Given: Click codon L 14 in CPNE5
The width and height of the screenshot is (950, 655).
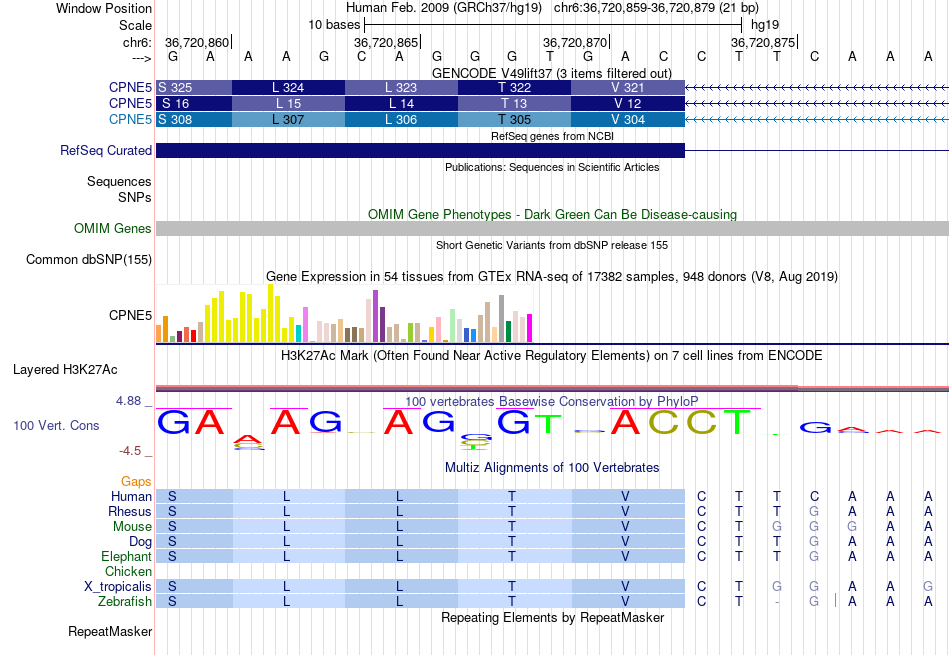Looking at the screenshot, I should click(x=402, y=103).
